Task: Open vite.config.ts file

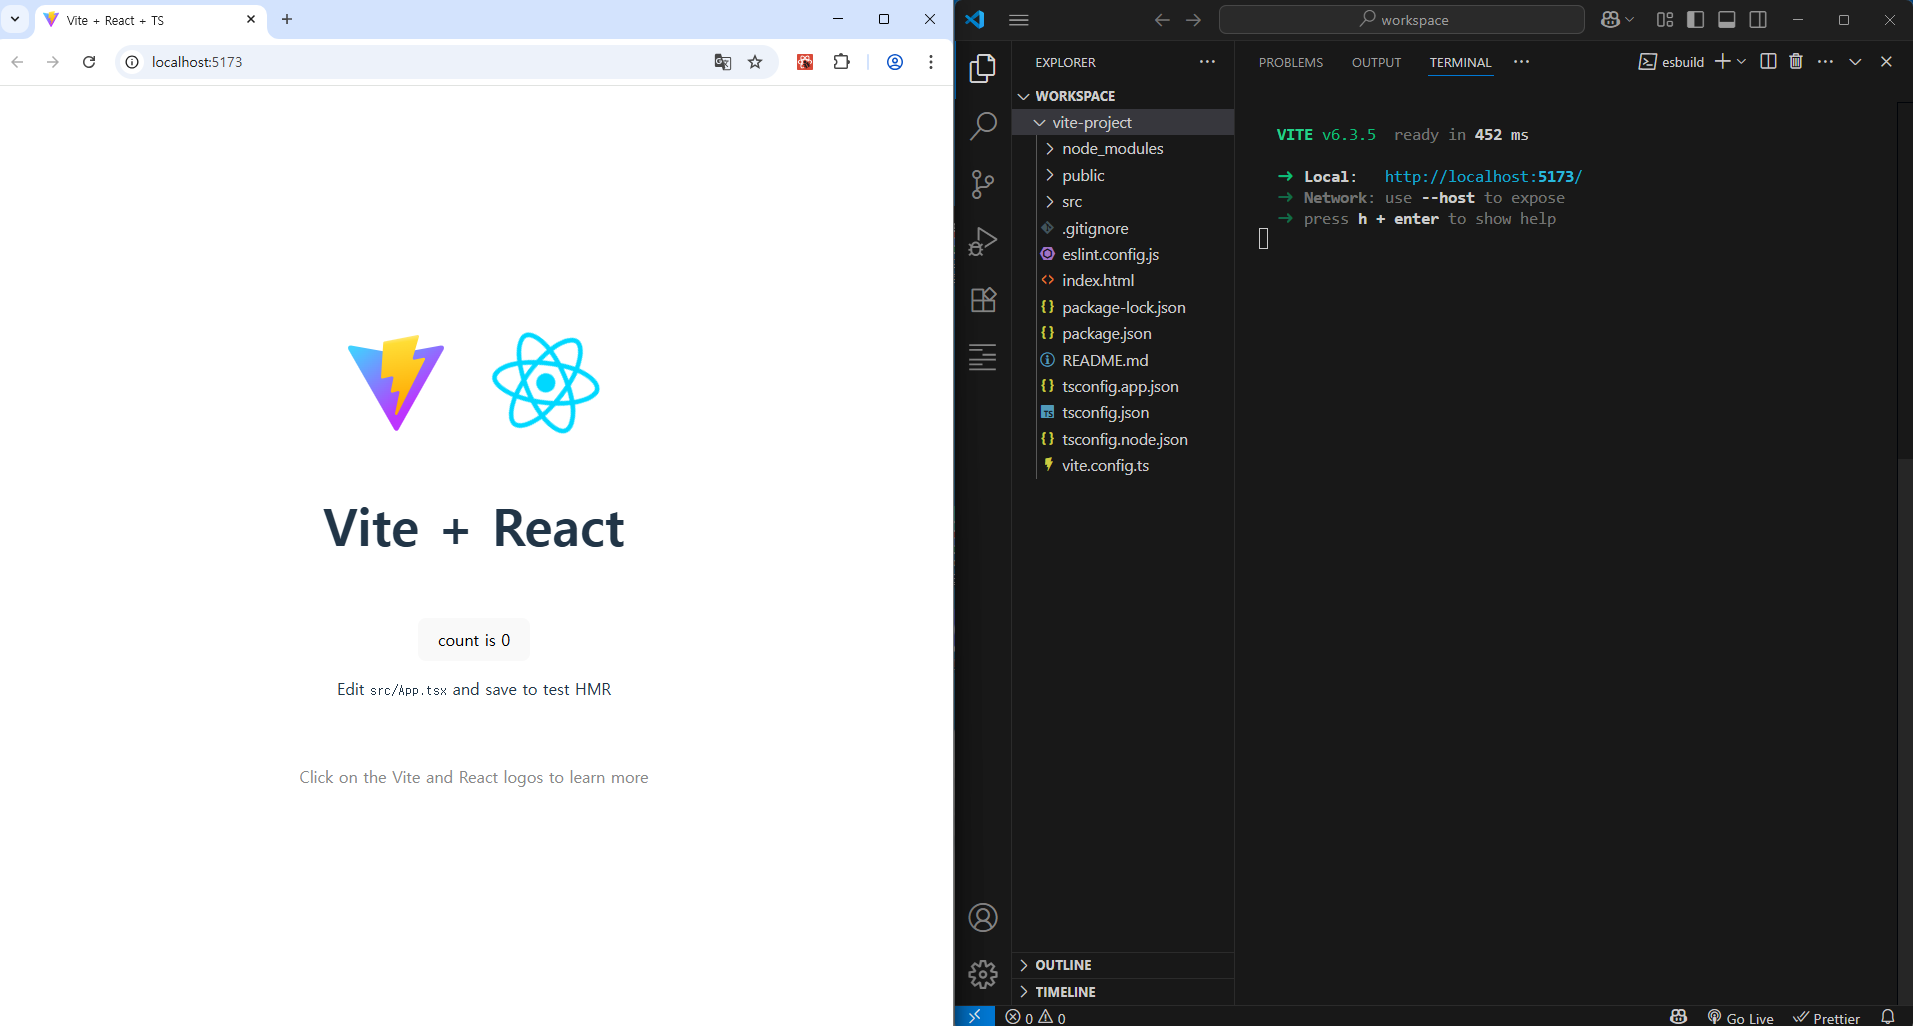Action: coord(1123,465)
